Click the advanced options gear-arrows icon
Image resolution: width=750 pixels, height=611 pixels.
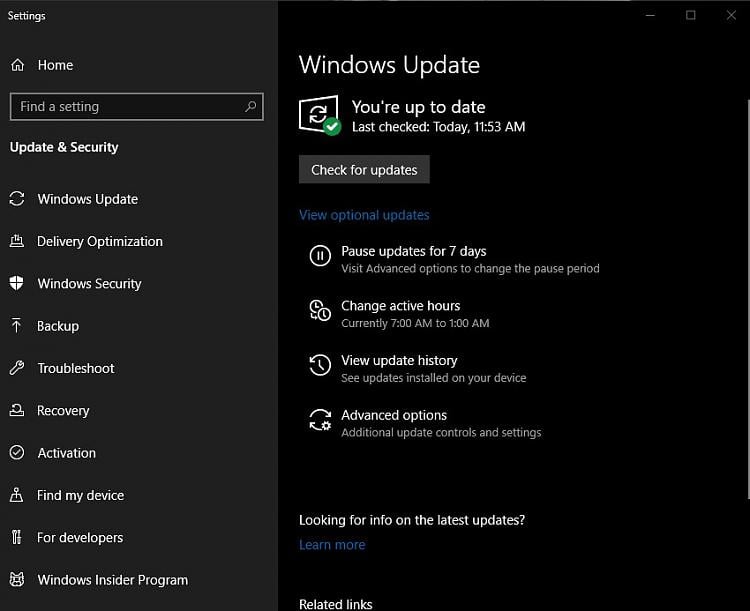pyautogui.click(x=320, y=420)
